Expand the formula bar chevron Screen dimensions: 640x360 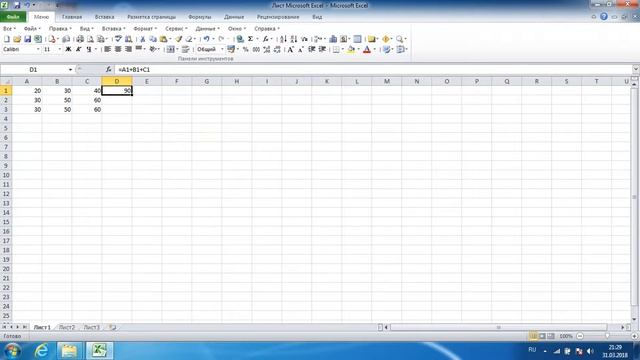coord(636,69)
